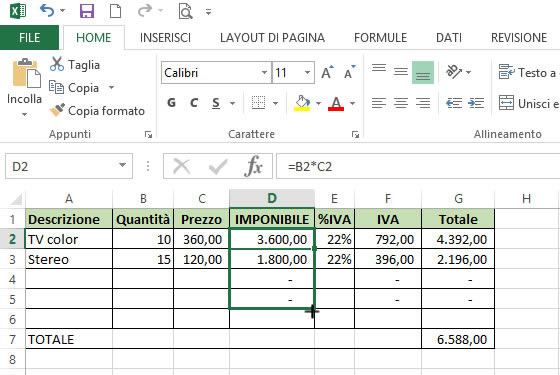This screenshot has height=375, width=560.
Task: Align cell text left
Action: point(379,103)
